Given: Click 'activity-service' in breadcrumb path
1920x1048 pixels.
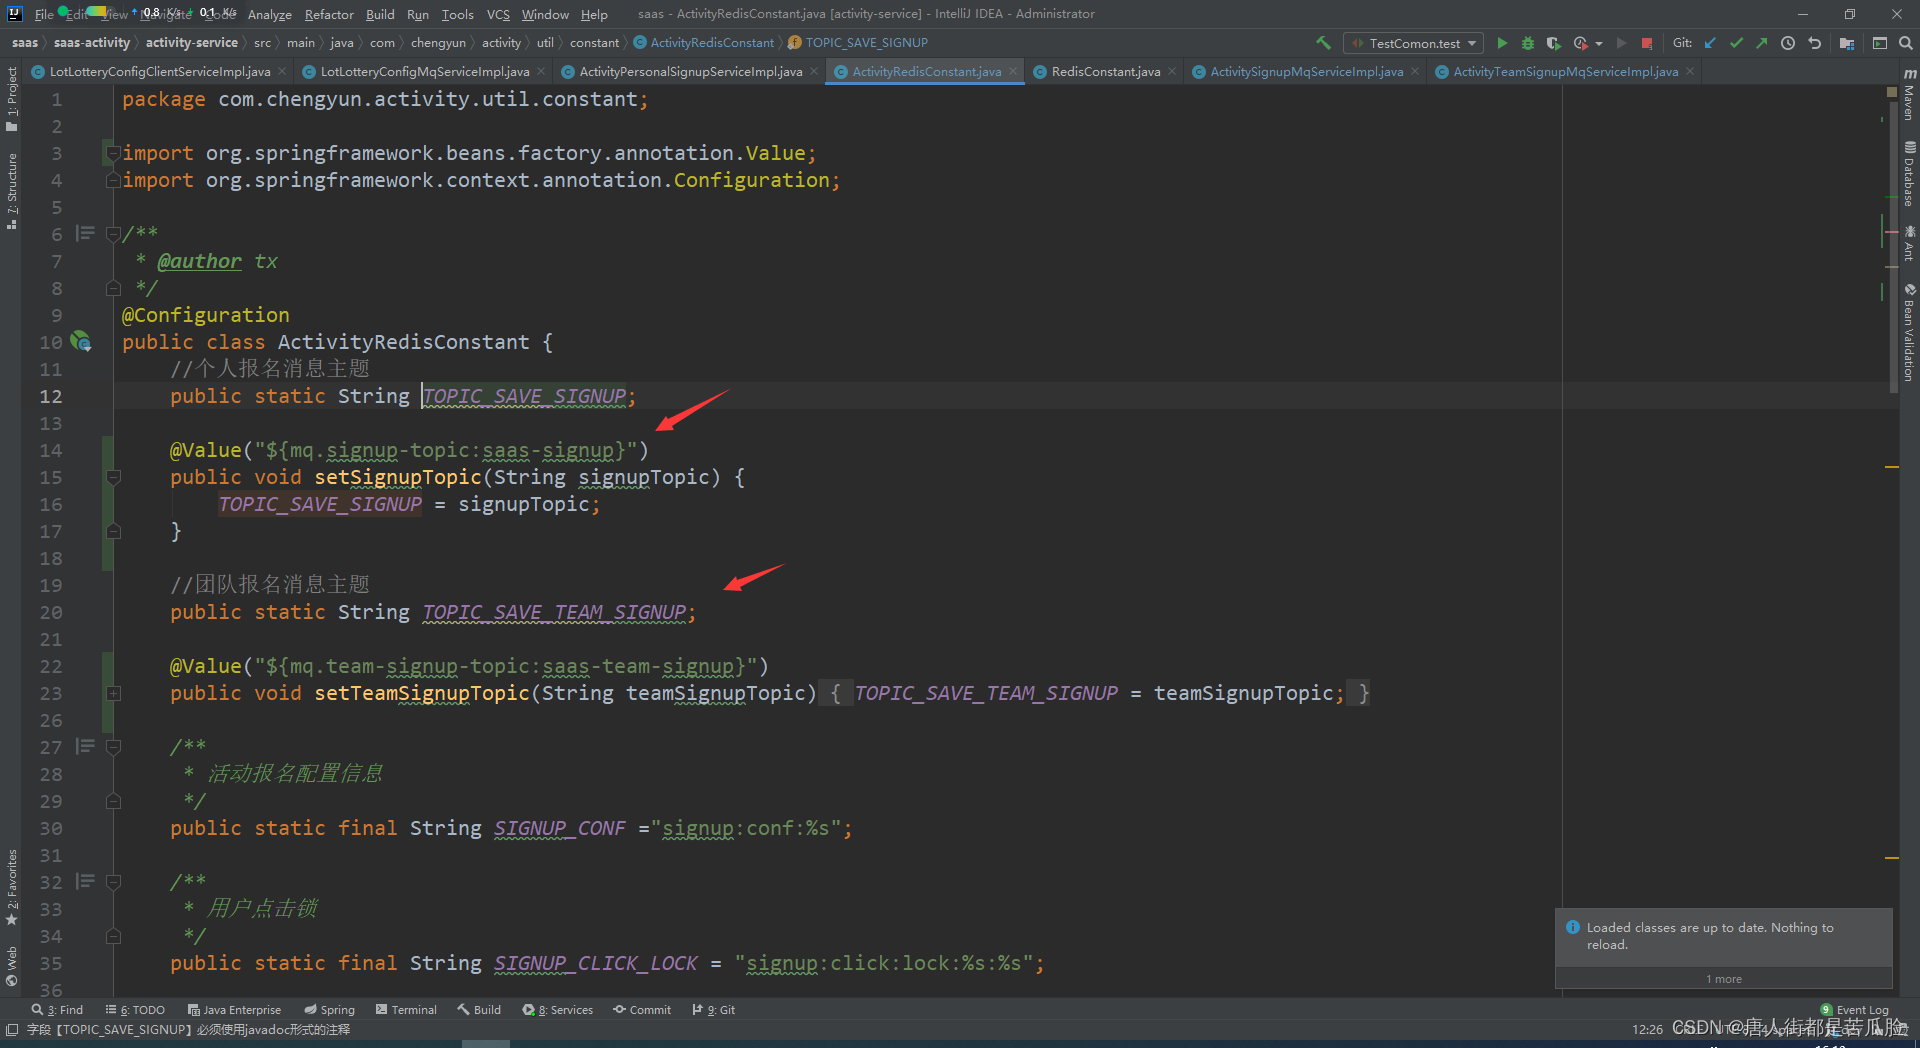Looking at the screenshot, I should (191, 43).
